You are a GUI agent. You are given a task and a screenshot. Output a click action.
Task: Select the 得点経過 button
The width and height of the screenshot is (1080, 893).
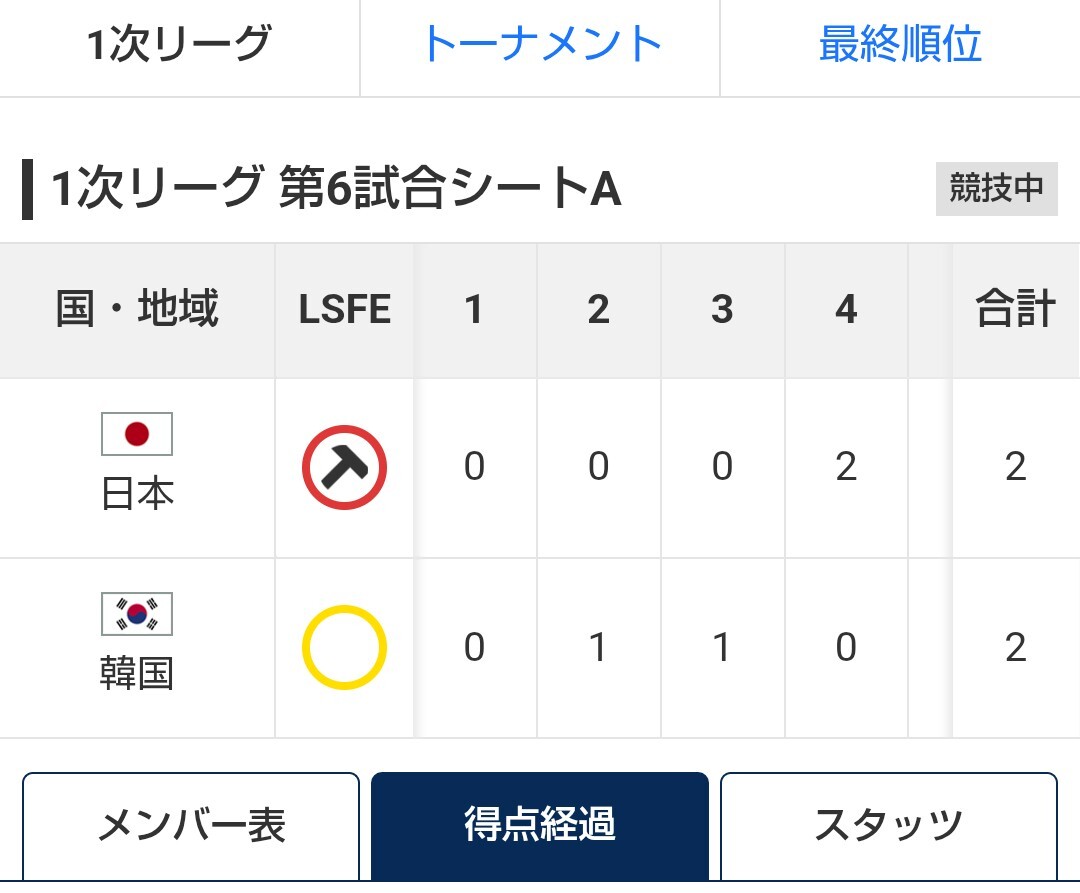540,826
